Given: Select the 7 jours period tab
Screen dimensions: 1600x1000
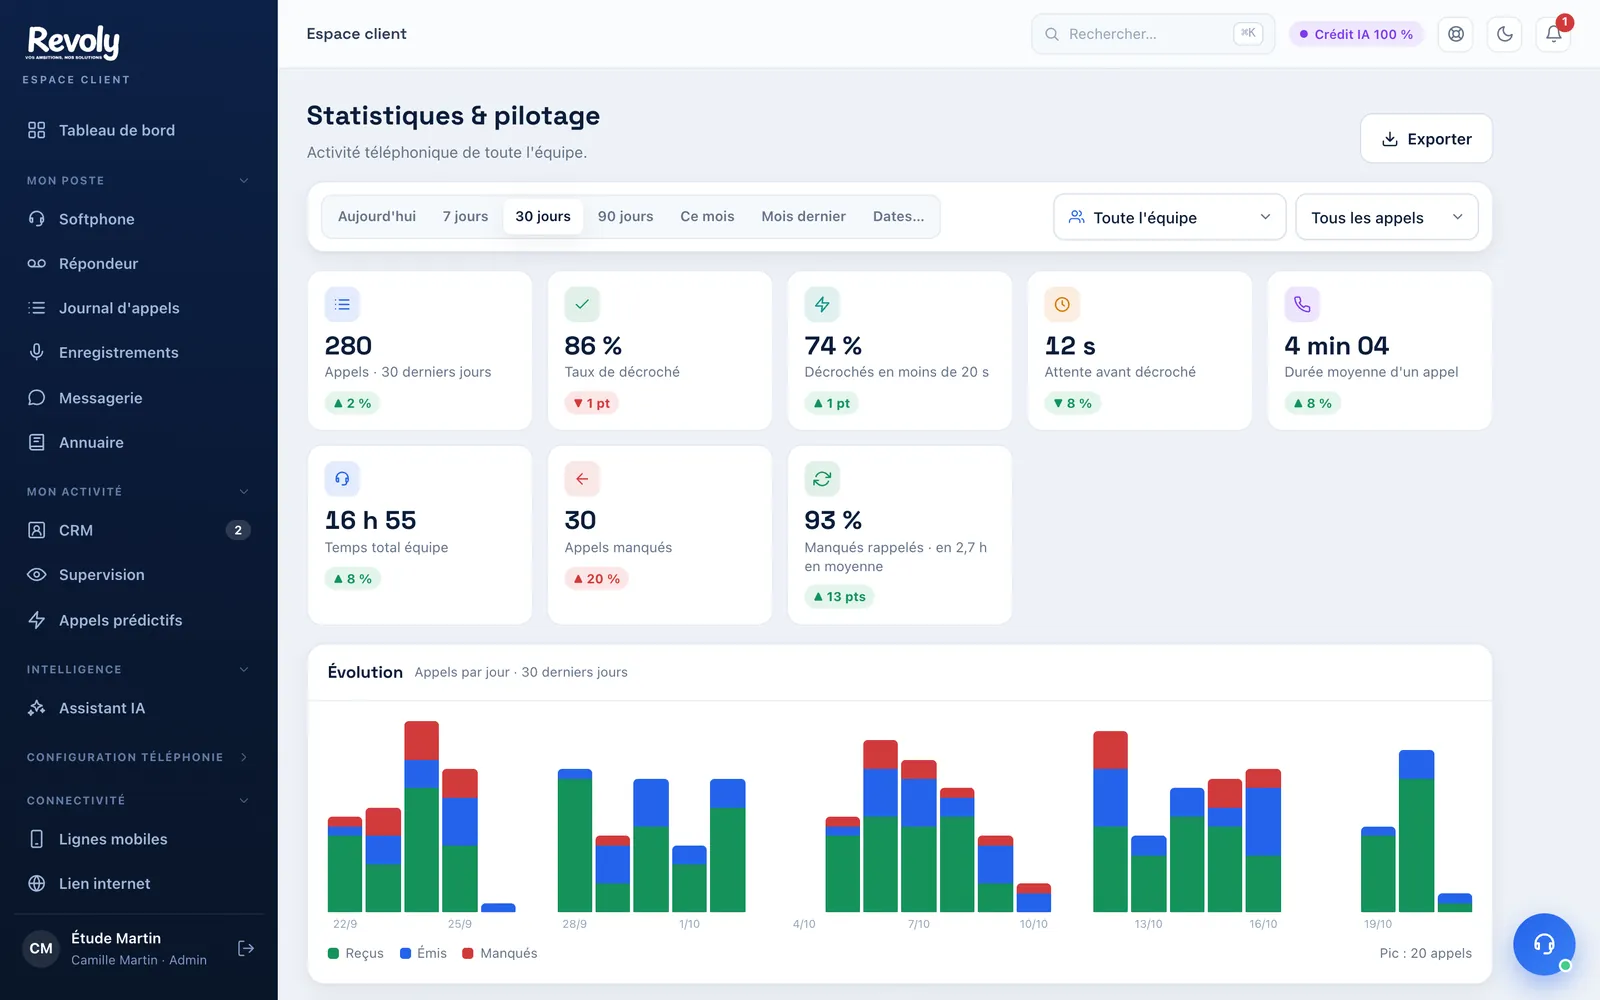Looking at the screenshot, I should pos(466,216).
